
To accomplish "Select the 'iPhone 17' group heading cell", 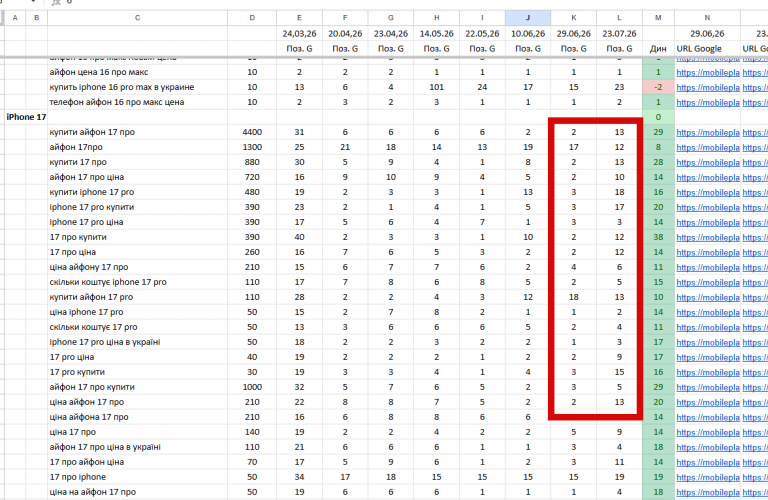I will tap(26, 117).
